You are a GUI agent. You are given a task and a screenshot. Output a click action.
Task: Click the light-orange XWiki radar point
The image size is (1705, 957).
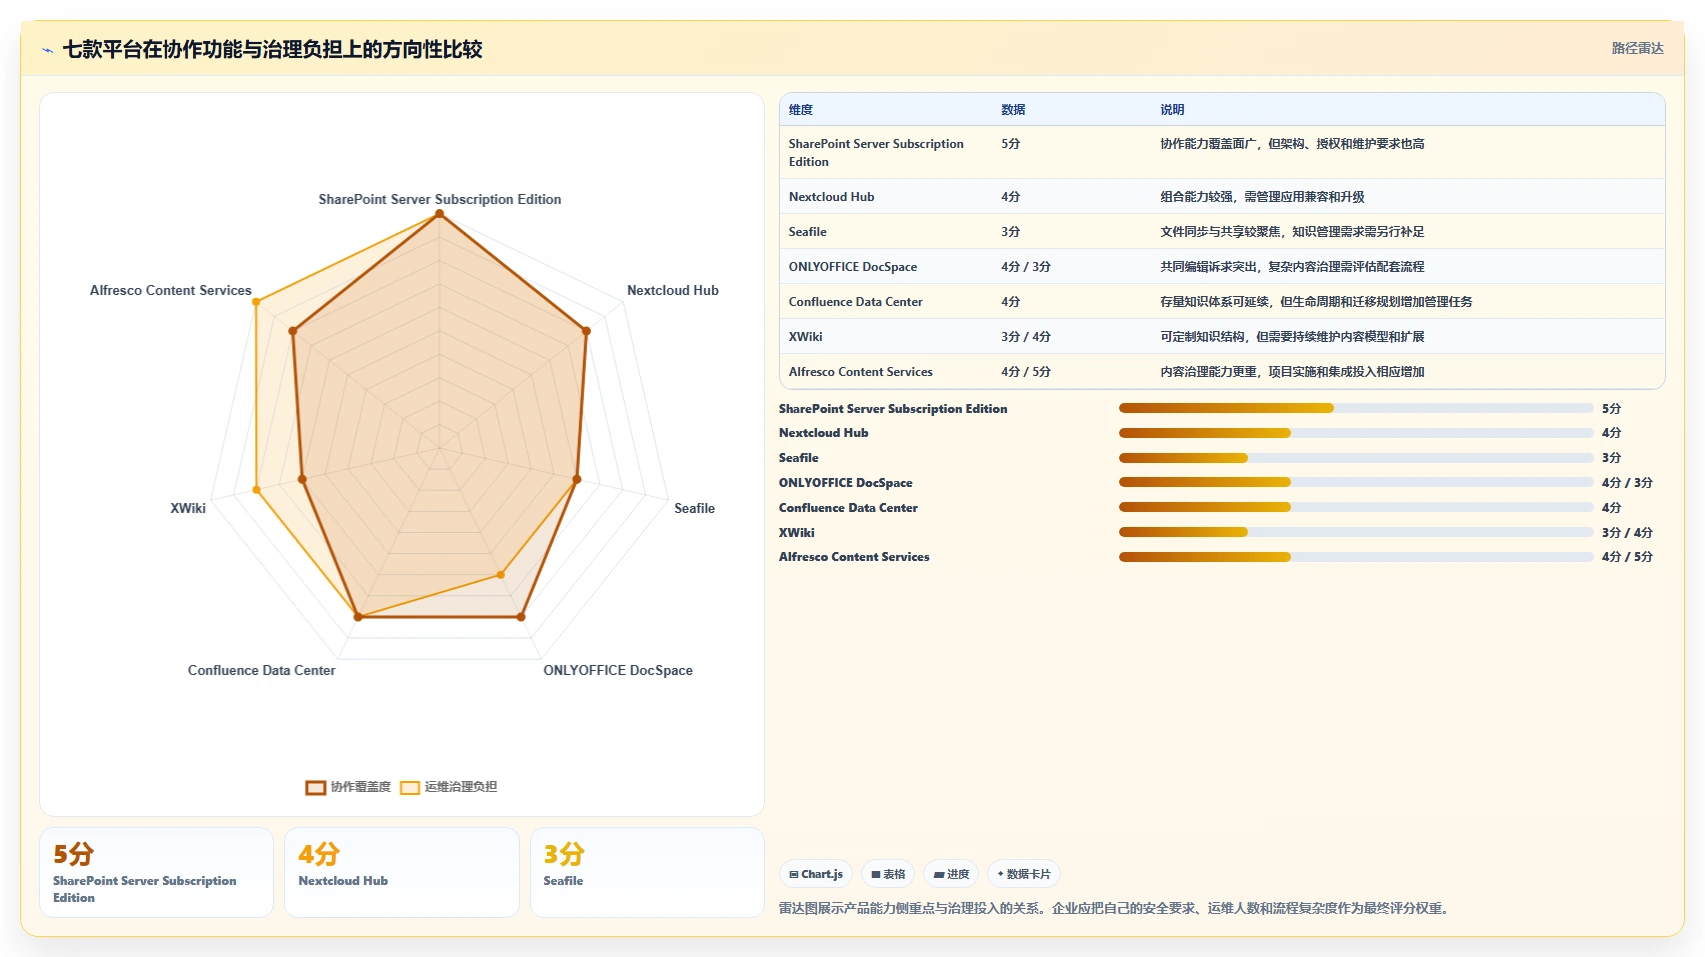pyautogui.click(x=257, y=490)
